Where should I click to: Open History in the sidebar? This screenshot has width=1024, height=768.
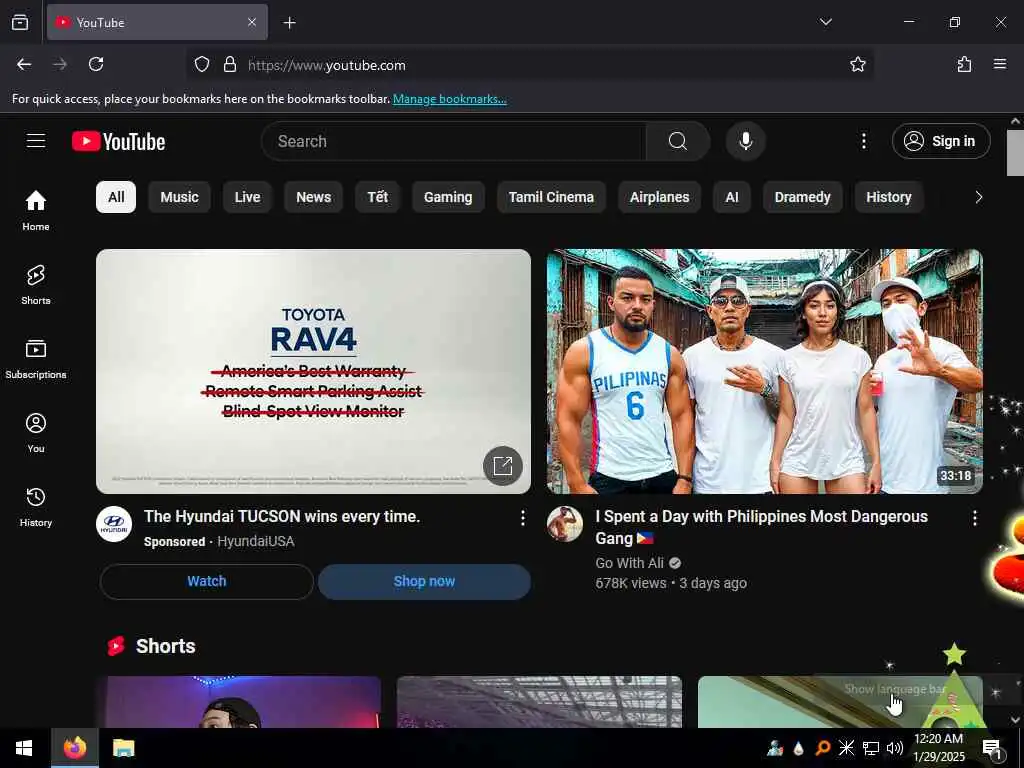tap(36, 507)
